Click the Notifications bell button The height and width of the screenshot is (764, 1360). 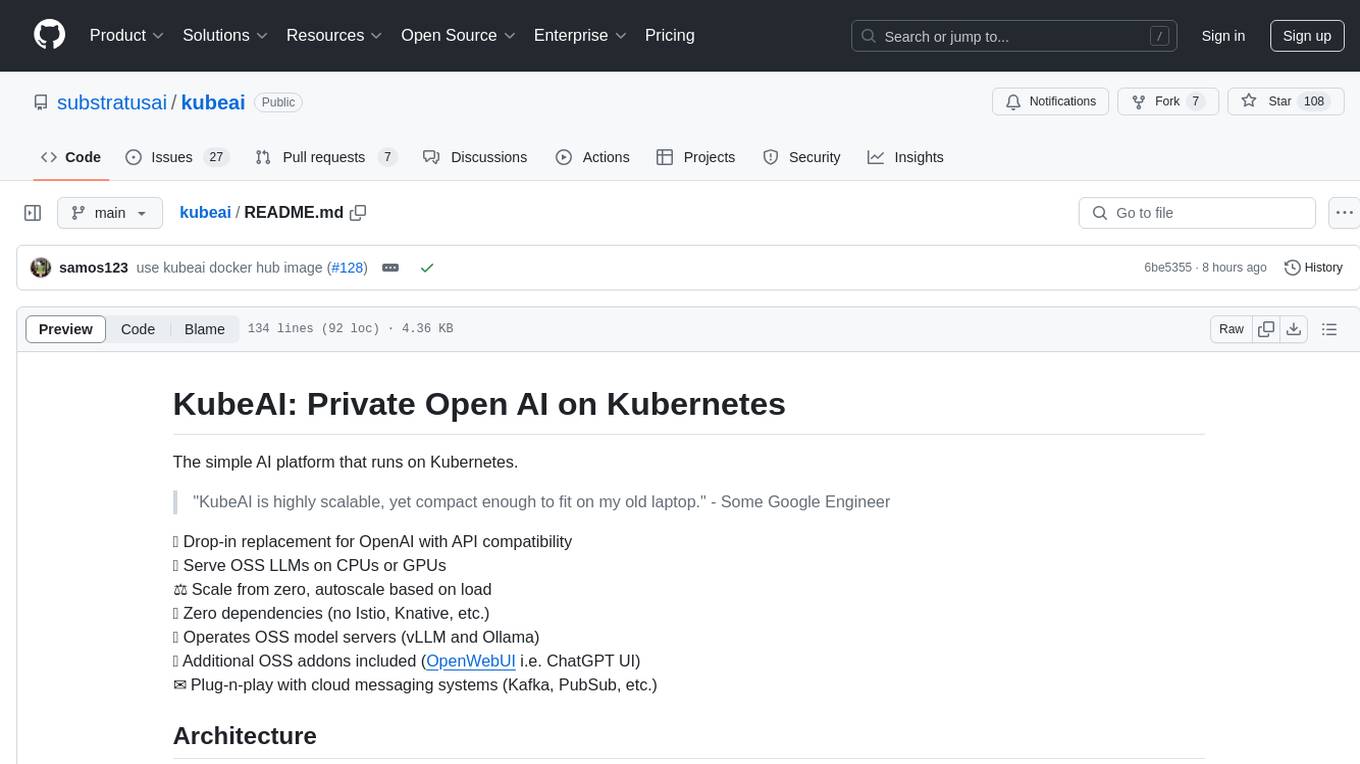(1050, 101)
